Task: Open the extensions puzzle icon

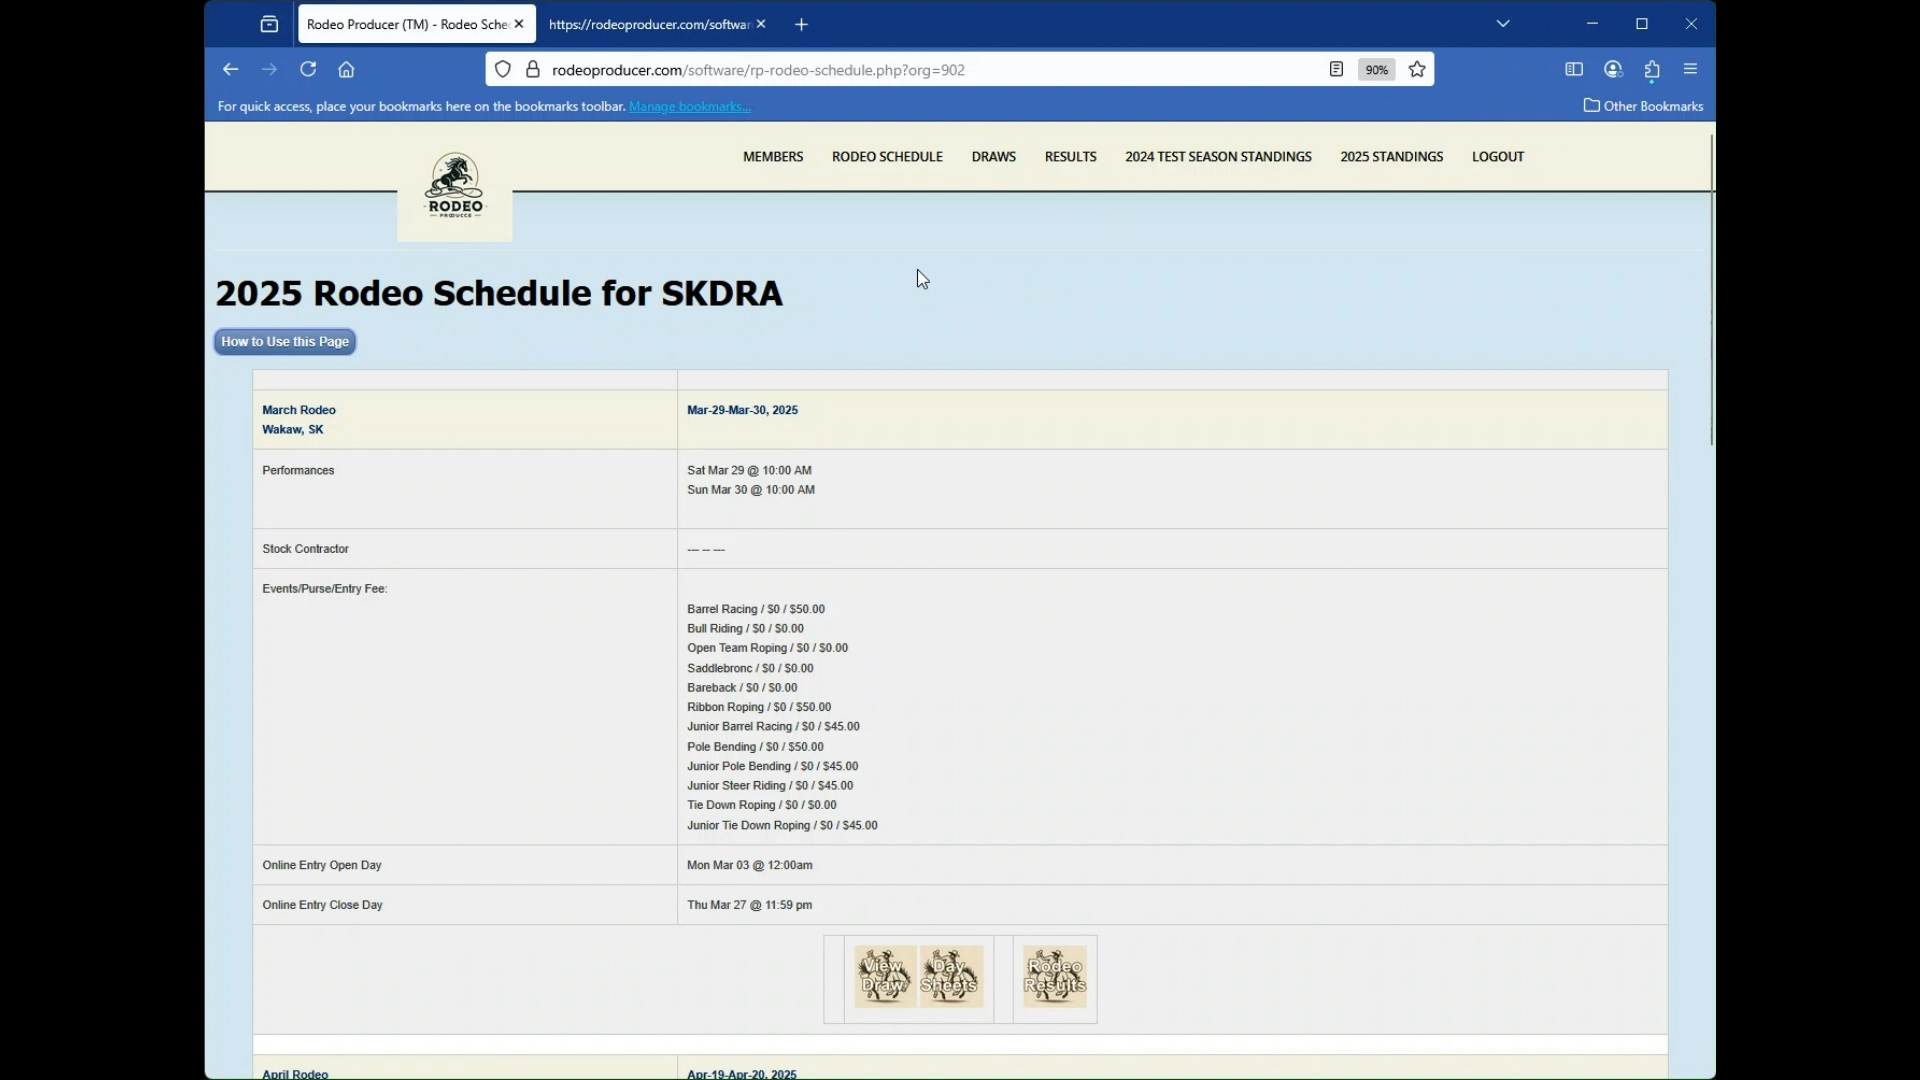Action: (1652, 69)
